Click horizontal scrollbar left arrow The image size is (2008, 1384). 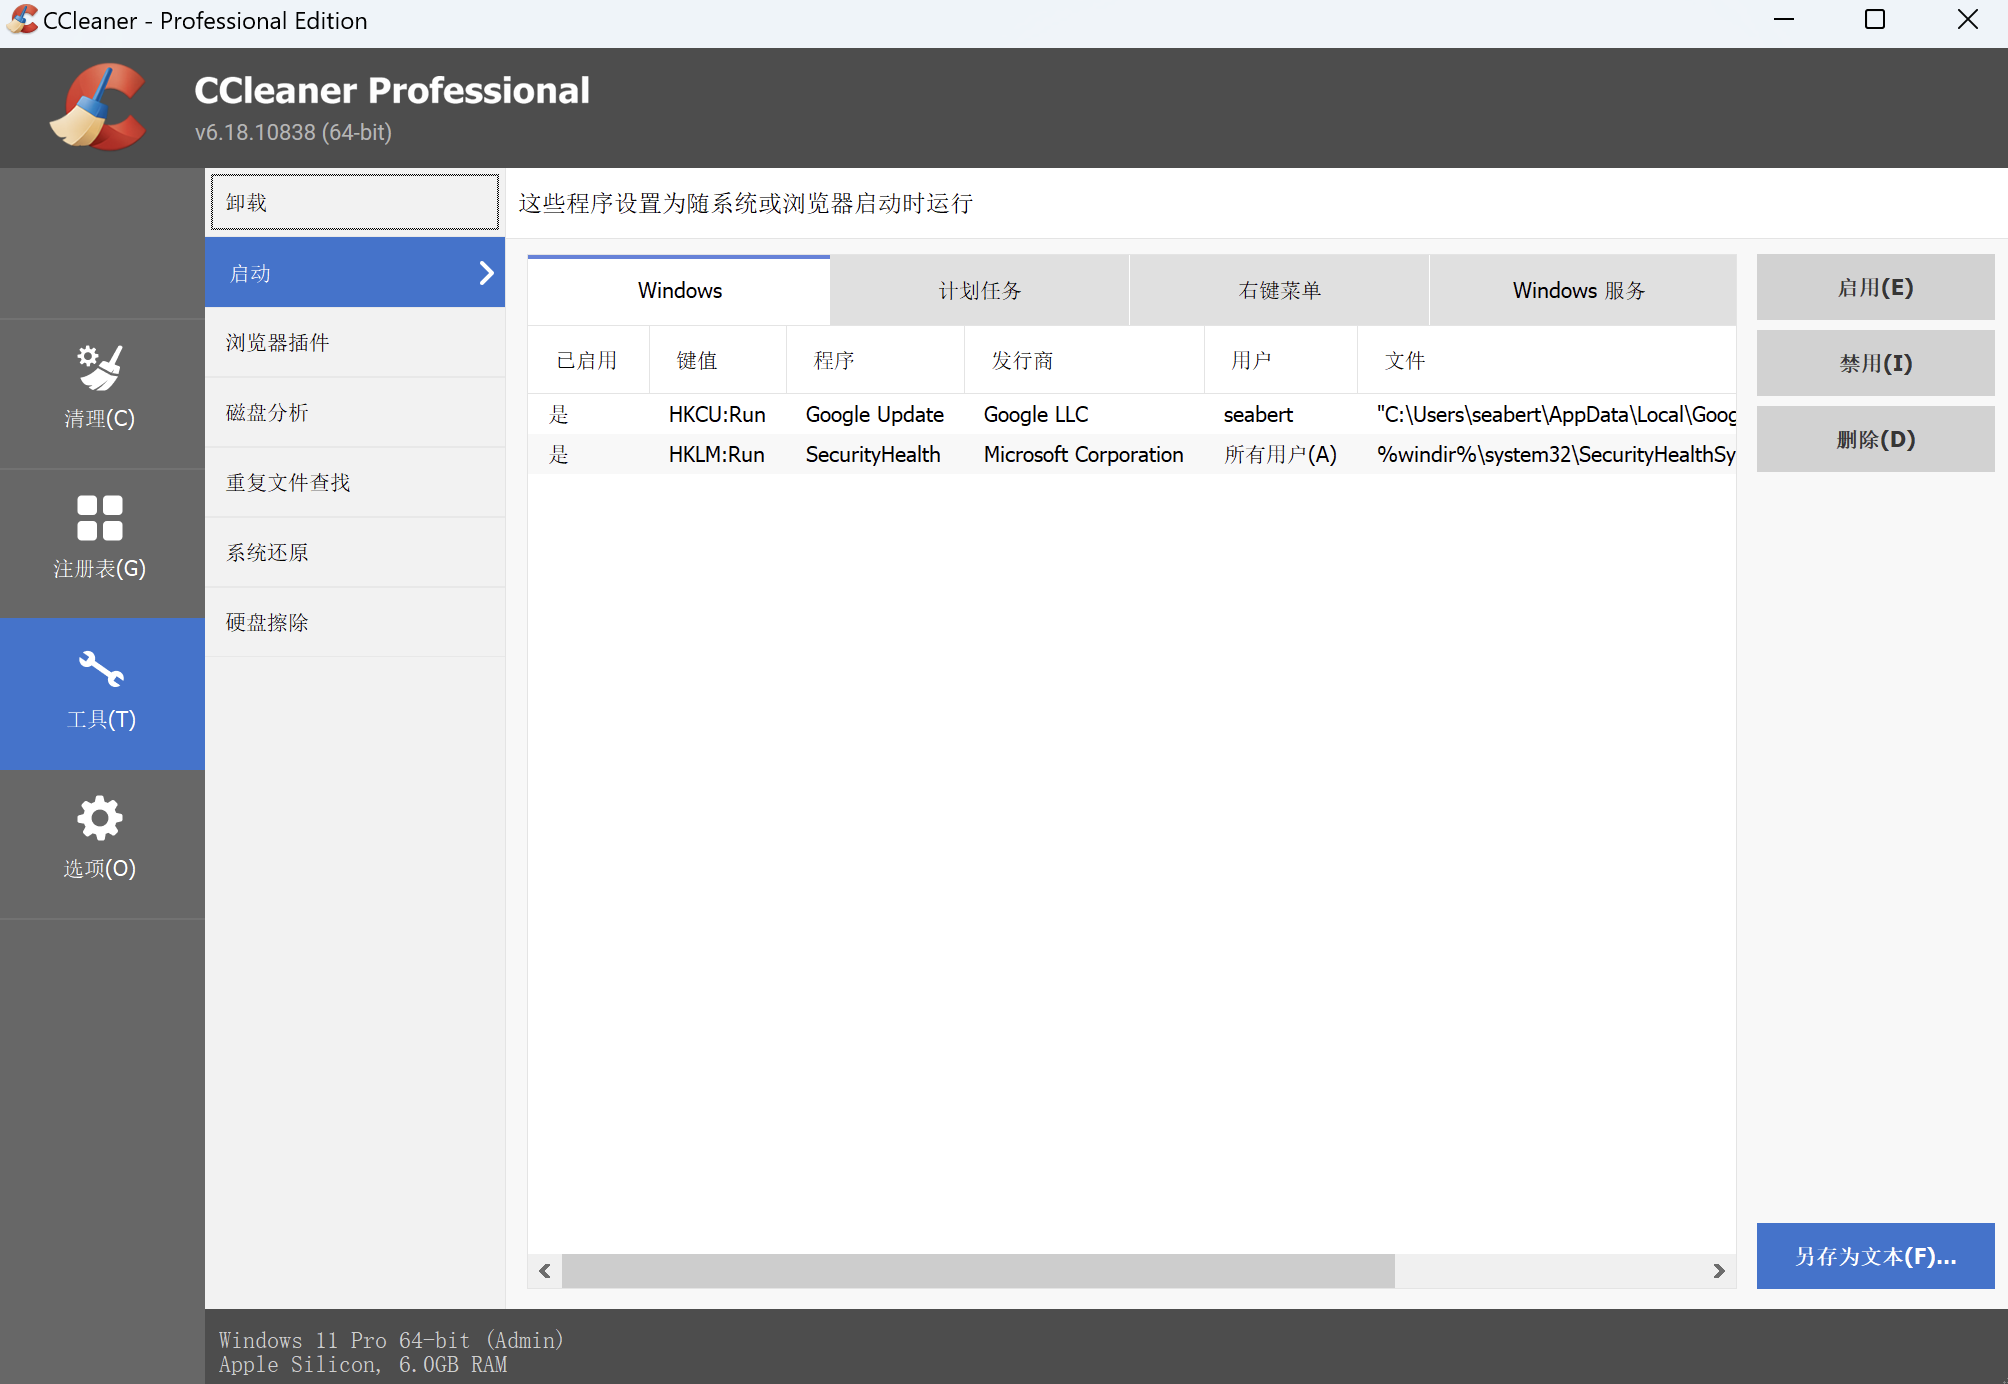click(545, 1271)
